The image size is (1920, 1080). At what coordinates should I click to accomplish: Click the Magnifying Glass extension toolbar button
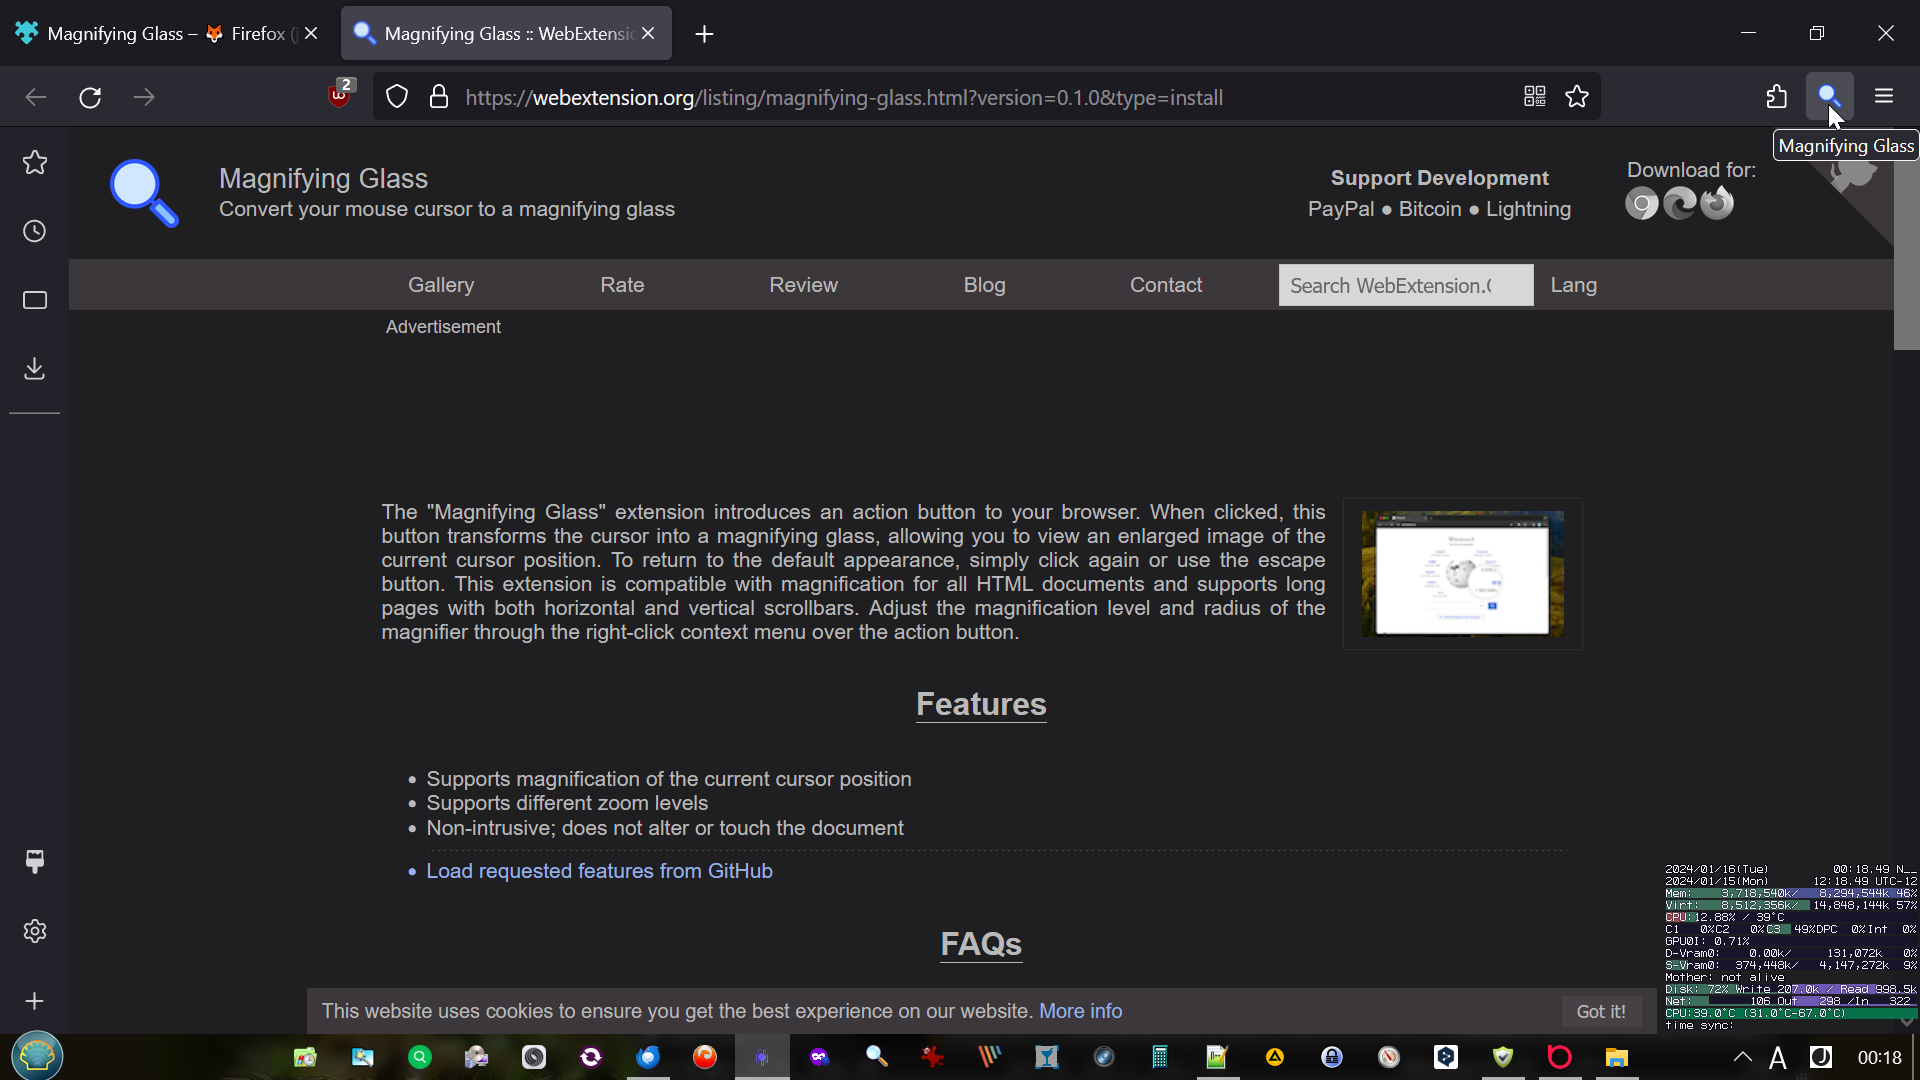[1828, 96]
